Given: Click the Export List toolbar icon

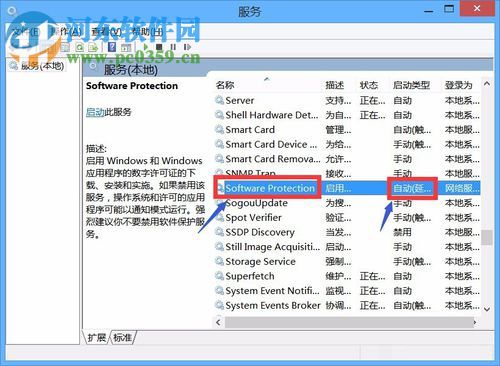Looking at the screenshot, I should pos(94,47).
